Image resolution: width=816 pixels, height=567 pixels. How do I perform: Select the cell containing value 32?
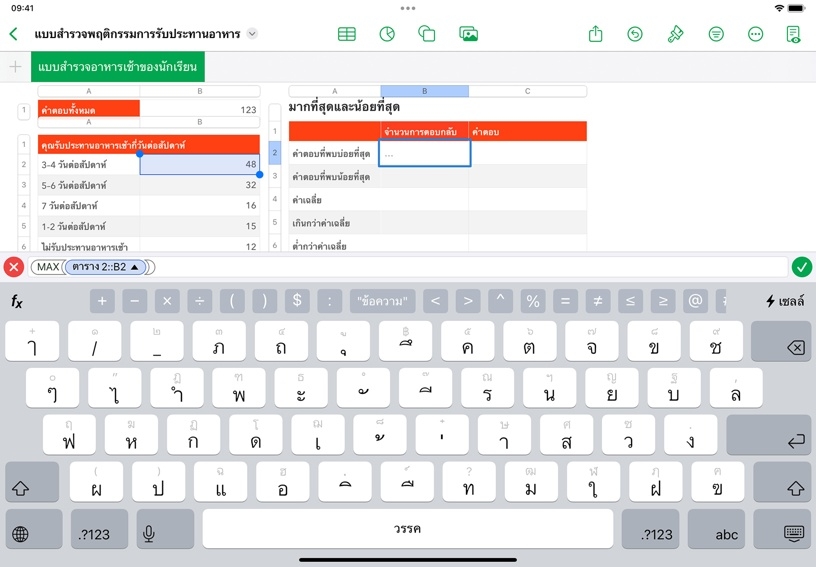(199, 185)
